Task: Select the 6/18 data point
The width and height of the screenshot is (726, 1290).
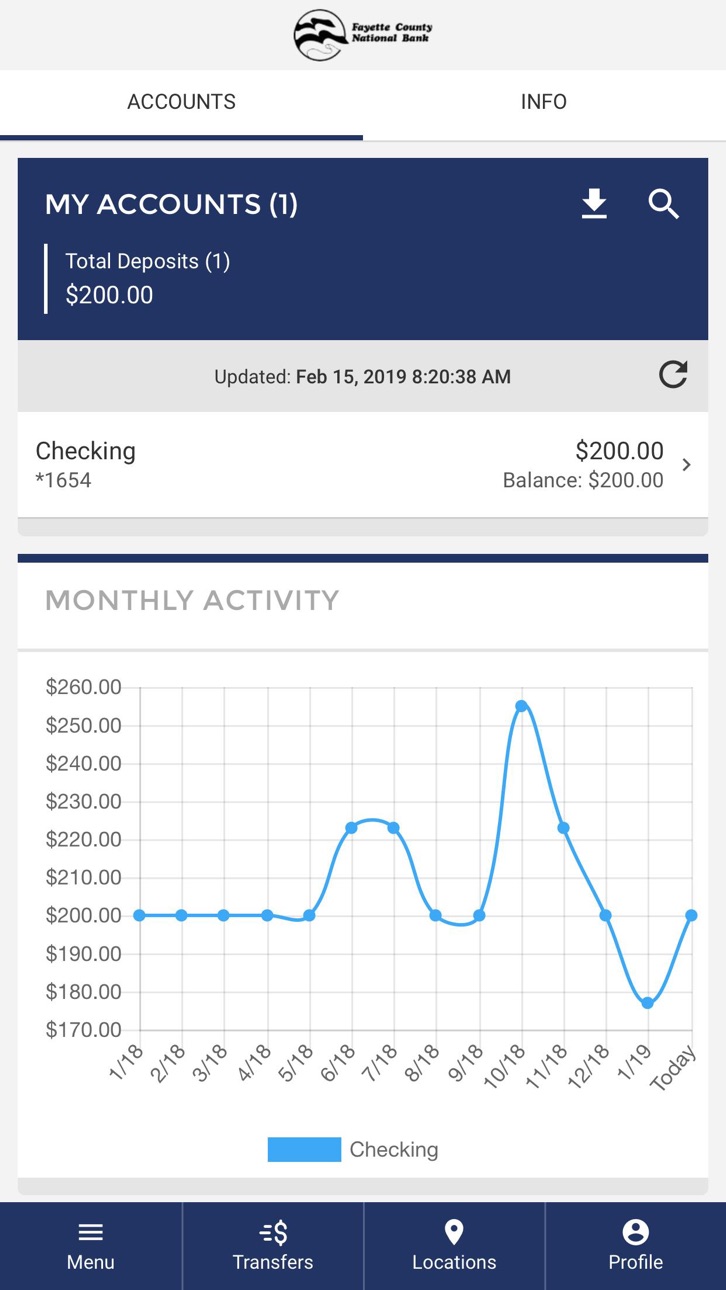Action: (351, 828)
